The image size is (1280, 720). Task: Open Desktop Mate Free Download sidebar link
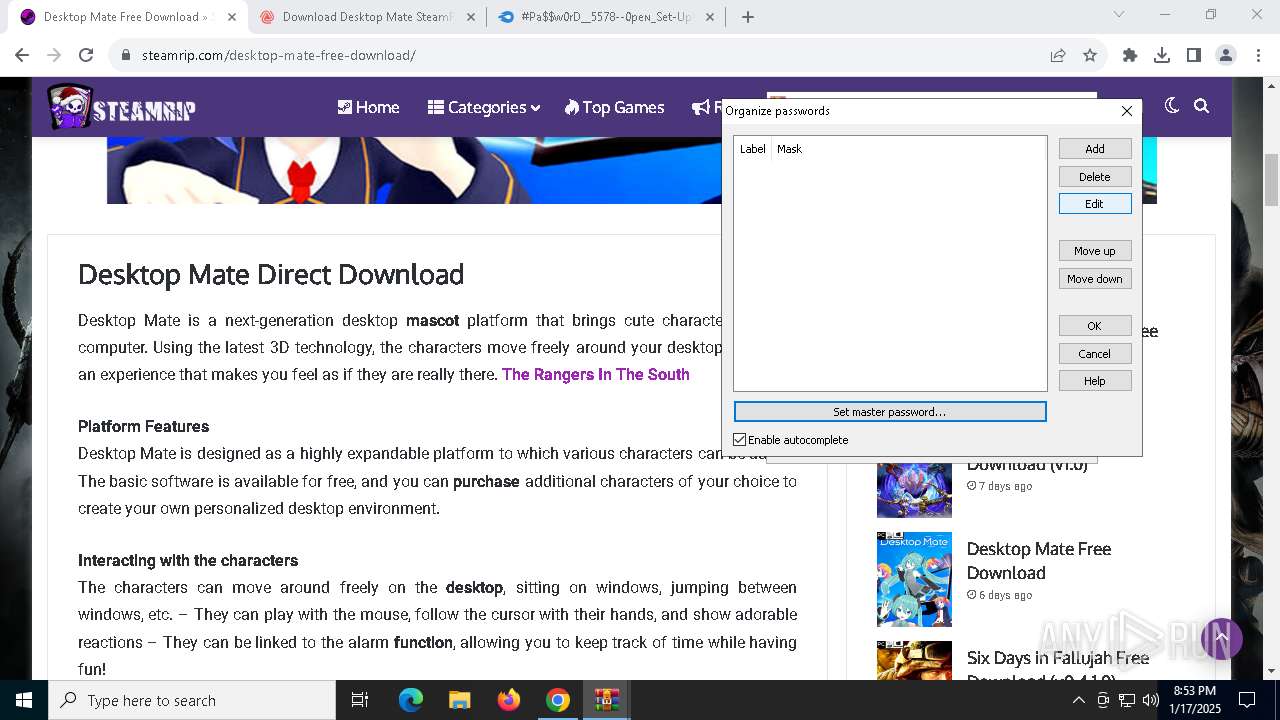(1039, 561)
